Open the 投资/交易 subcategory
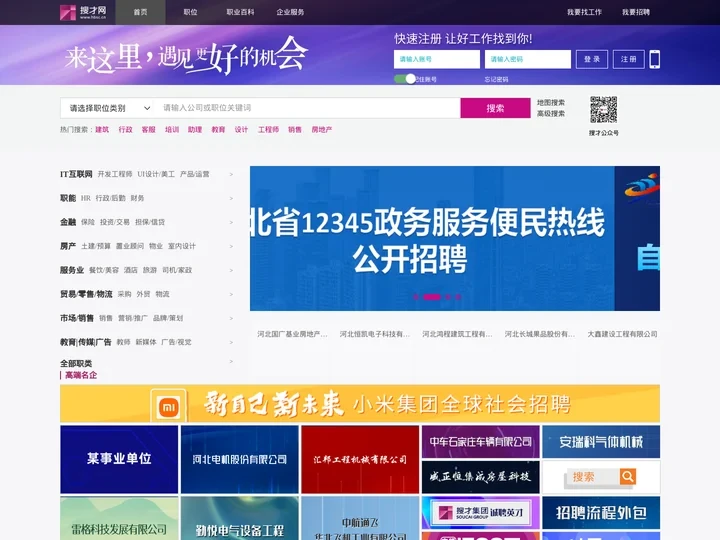Image resolution: width=720 pixels, height=540 pixels. tap(115, 222)
